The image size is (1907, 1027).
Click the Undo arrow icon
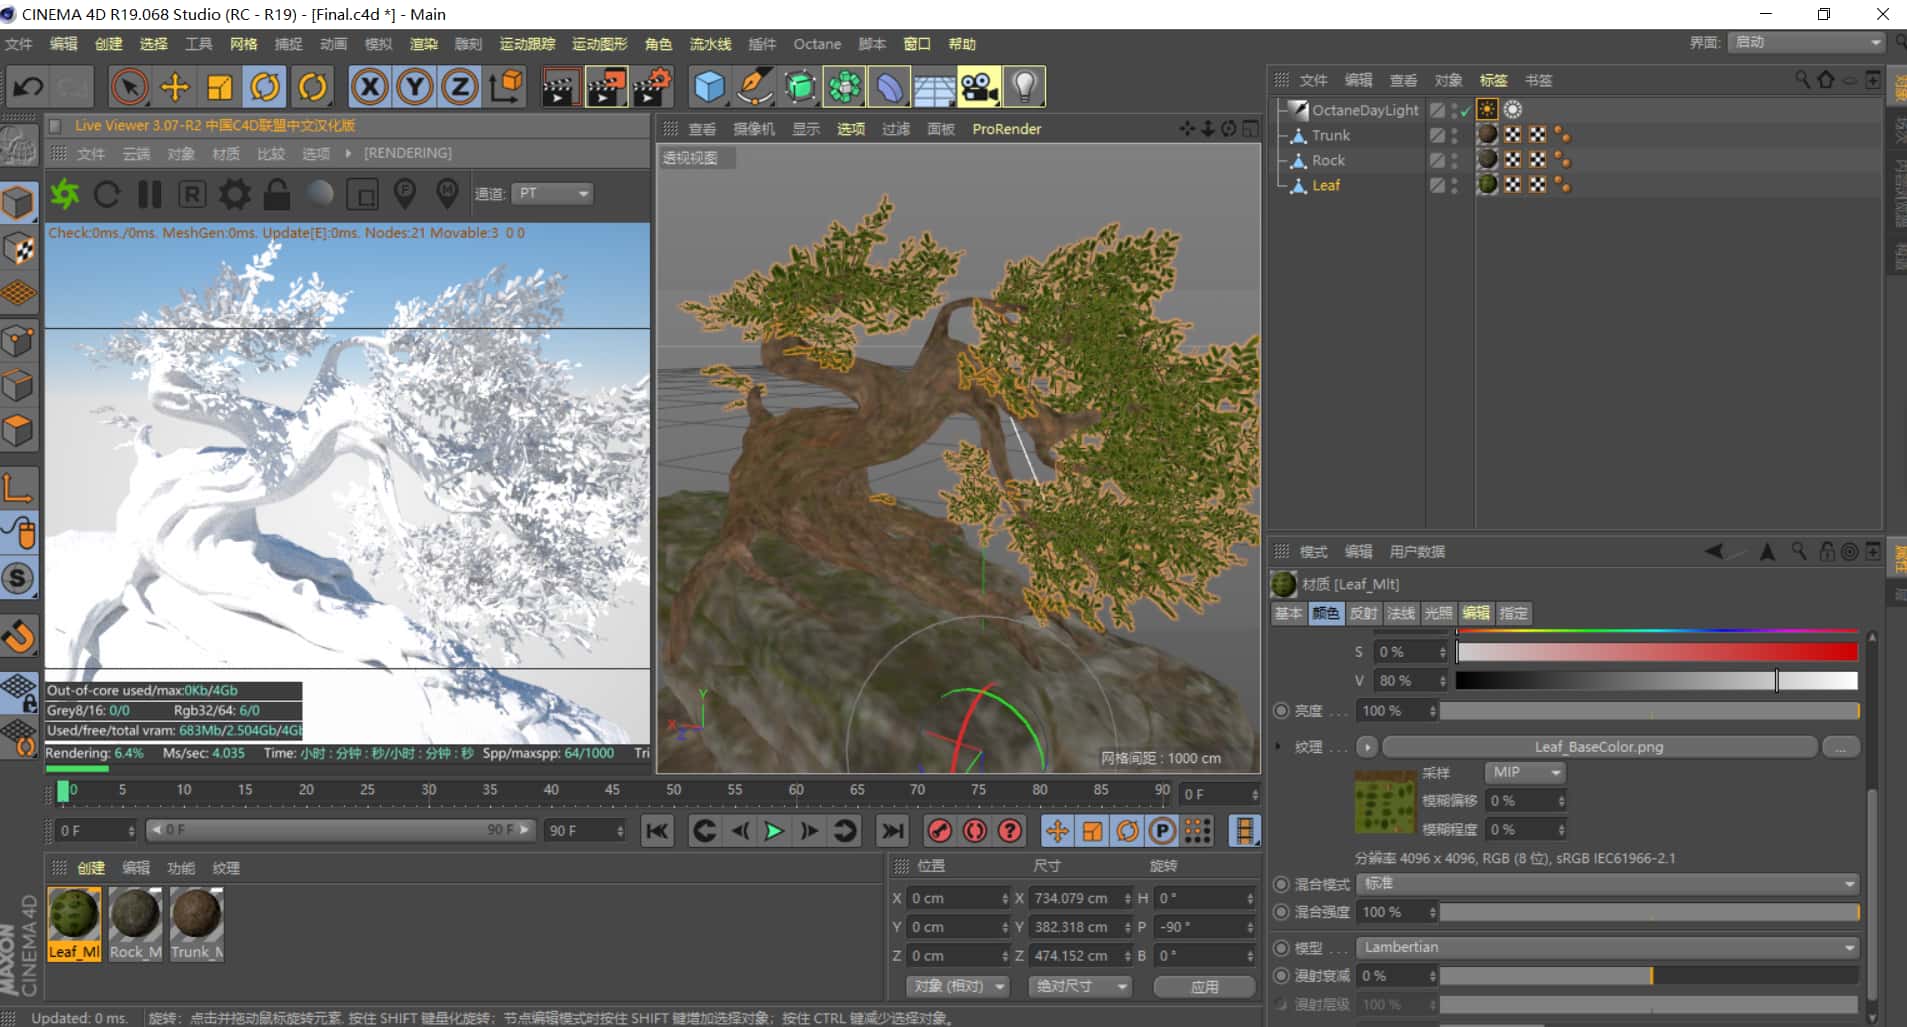pyautogui.click(x=28, y=87)
